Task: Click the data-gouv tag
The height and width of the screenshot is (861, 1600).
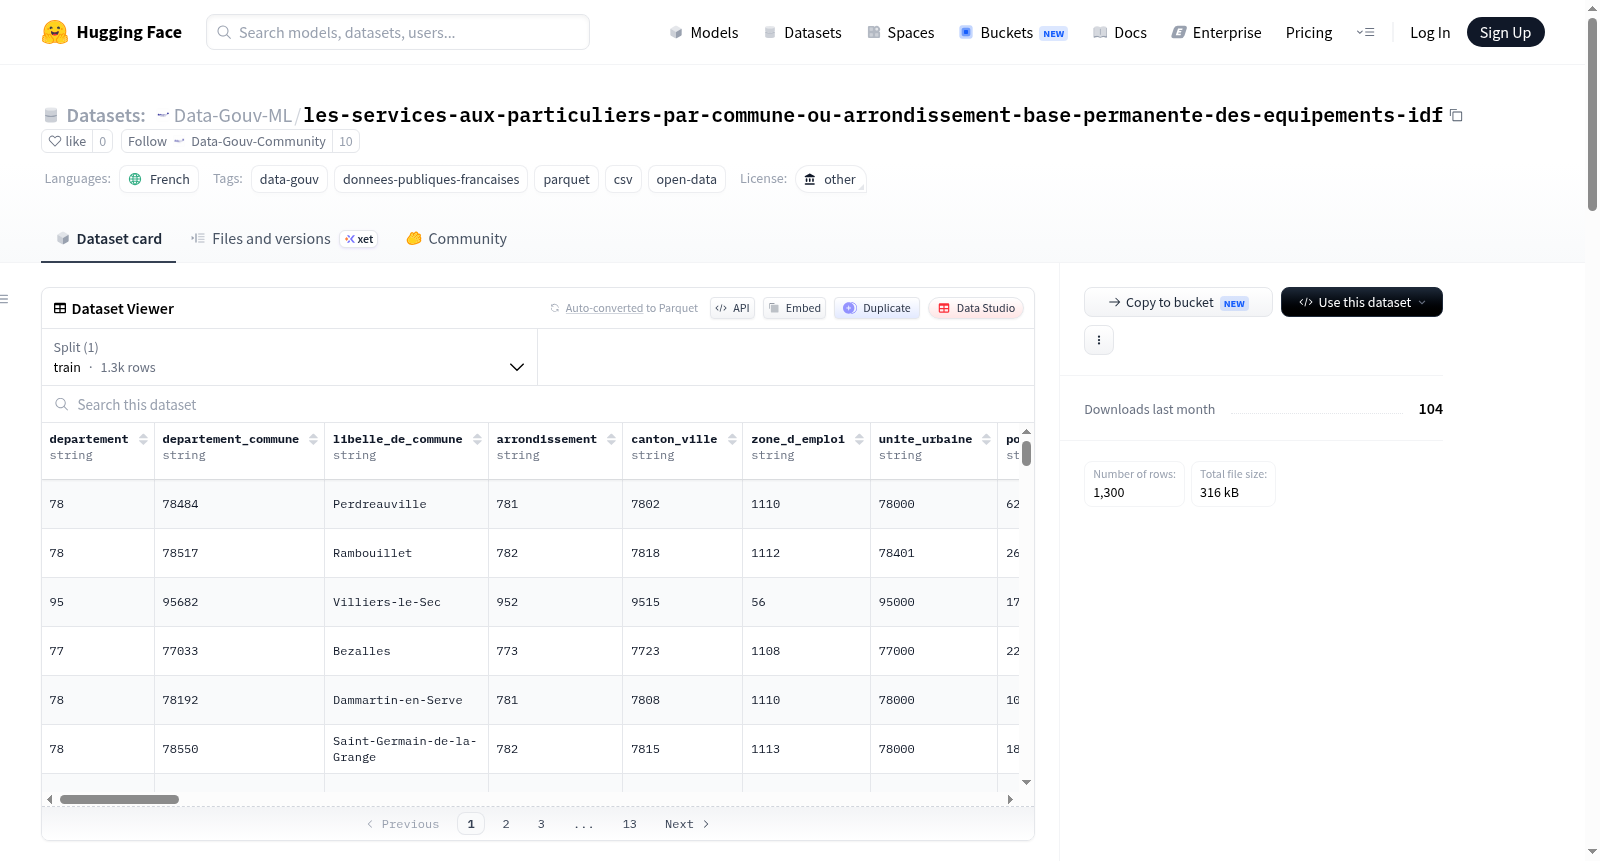Action: (x=289, y=179)
